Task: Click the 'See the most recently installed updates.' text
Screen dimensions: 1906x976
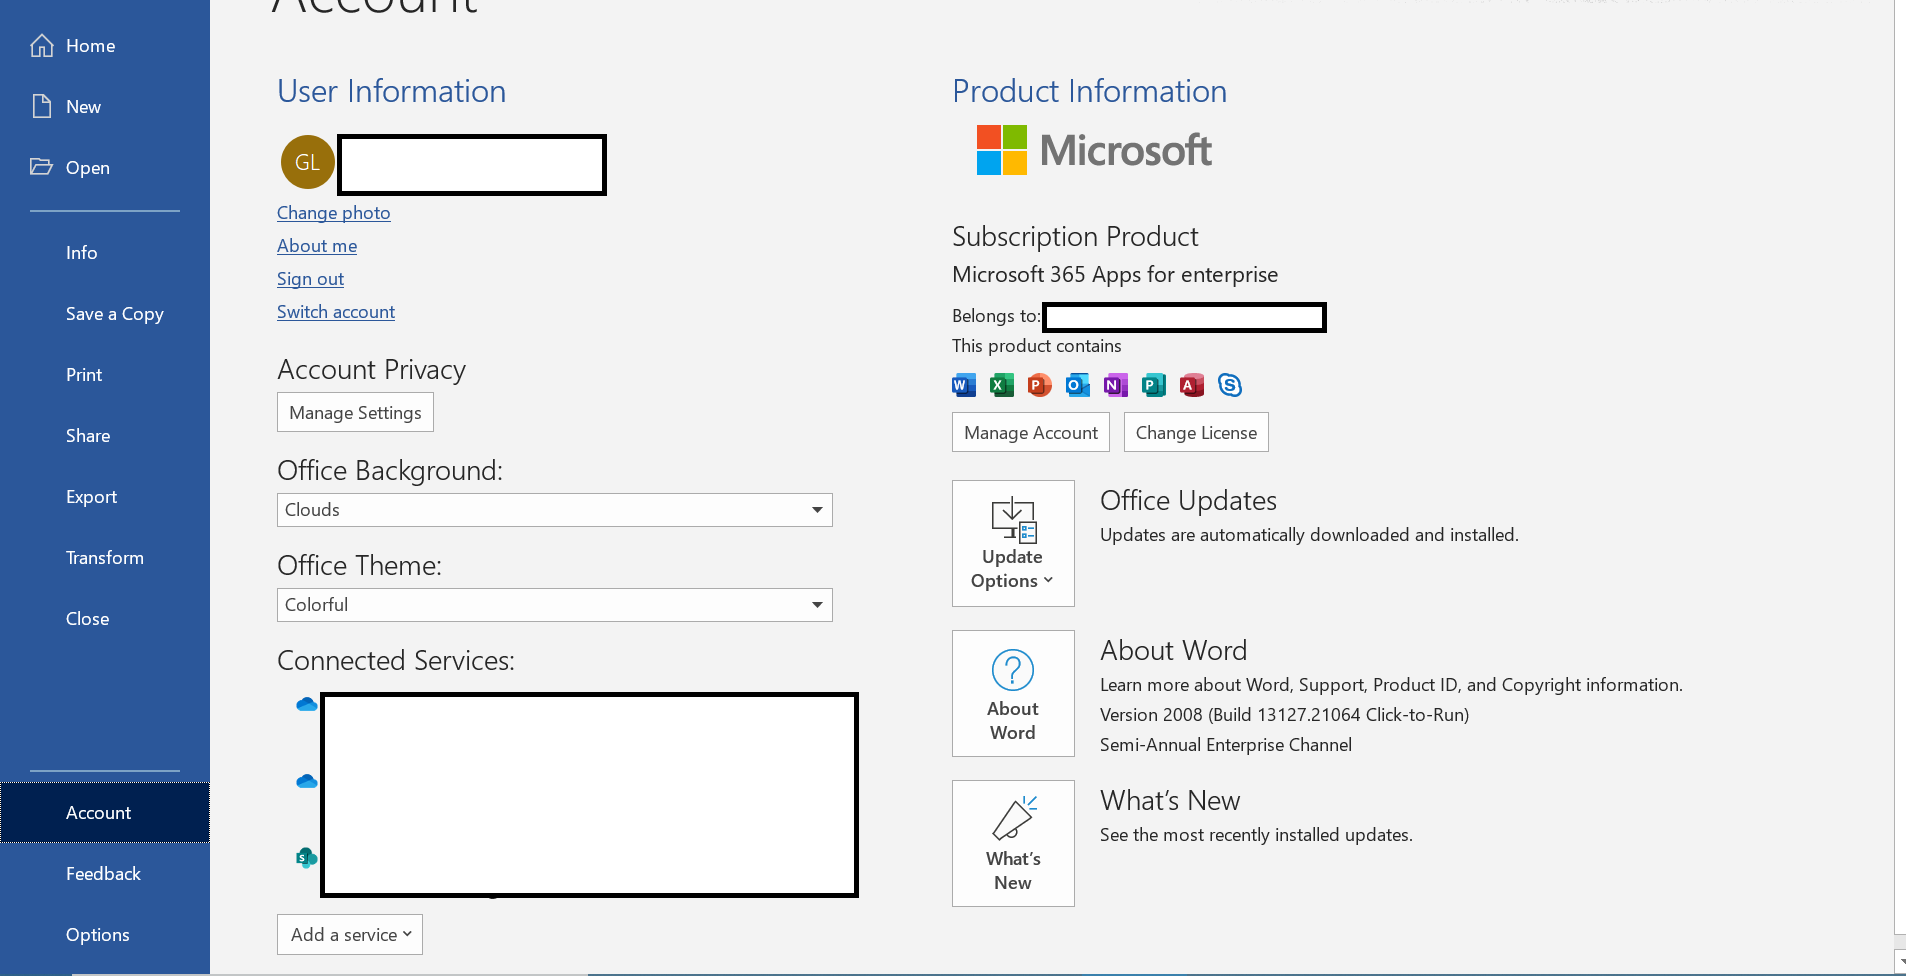Action: (1256, 835)
